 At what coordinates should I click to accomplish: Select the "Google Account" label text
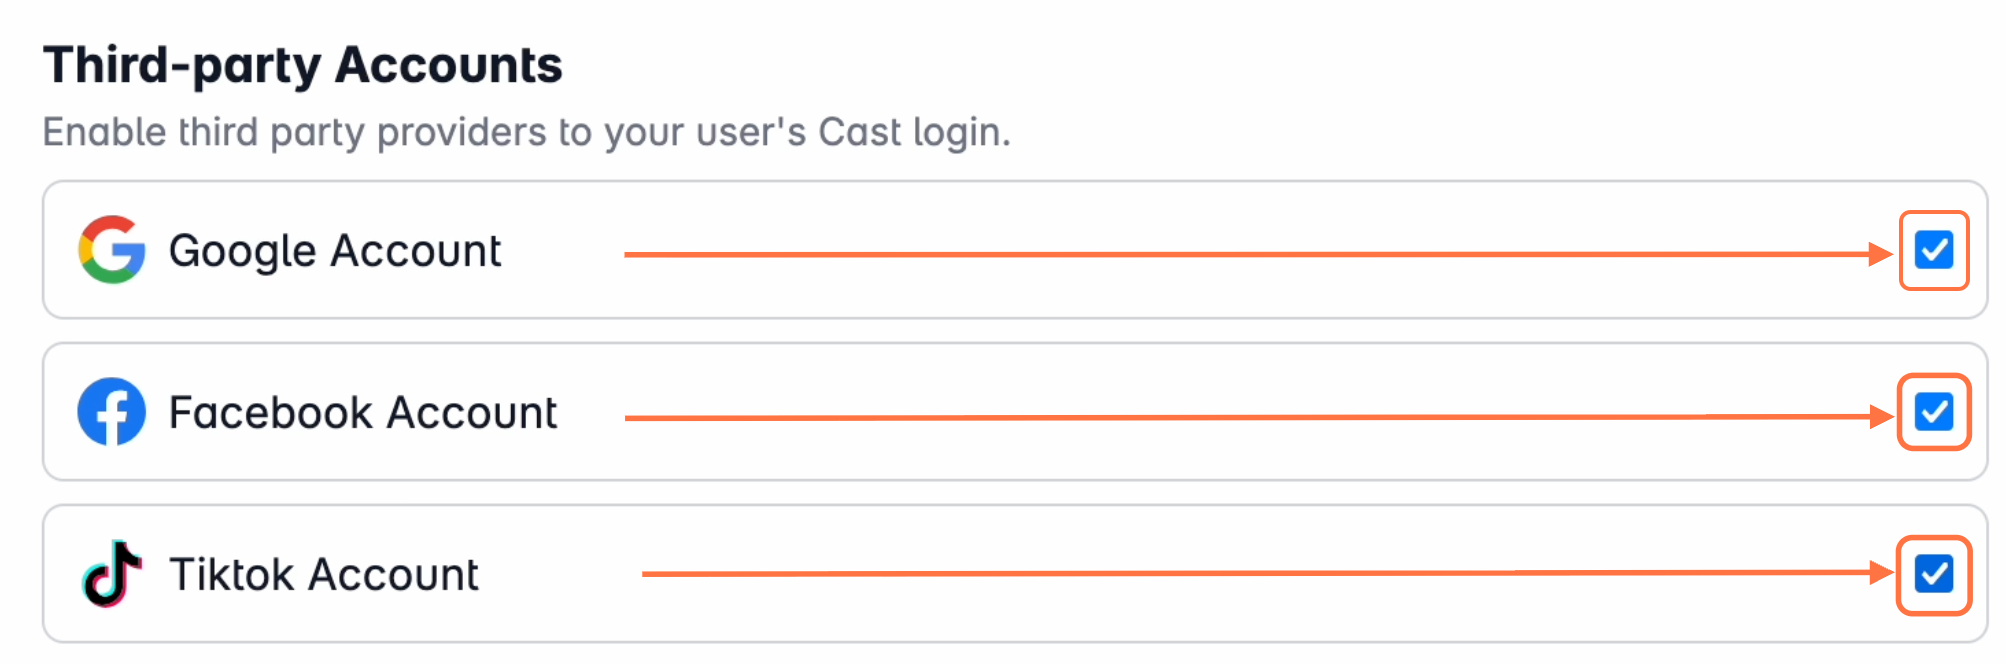point(334,250)
